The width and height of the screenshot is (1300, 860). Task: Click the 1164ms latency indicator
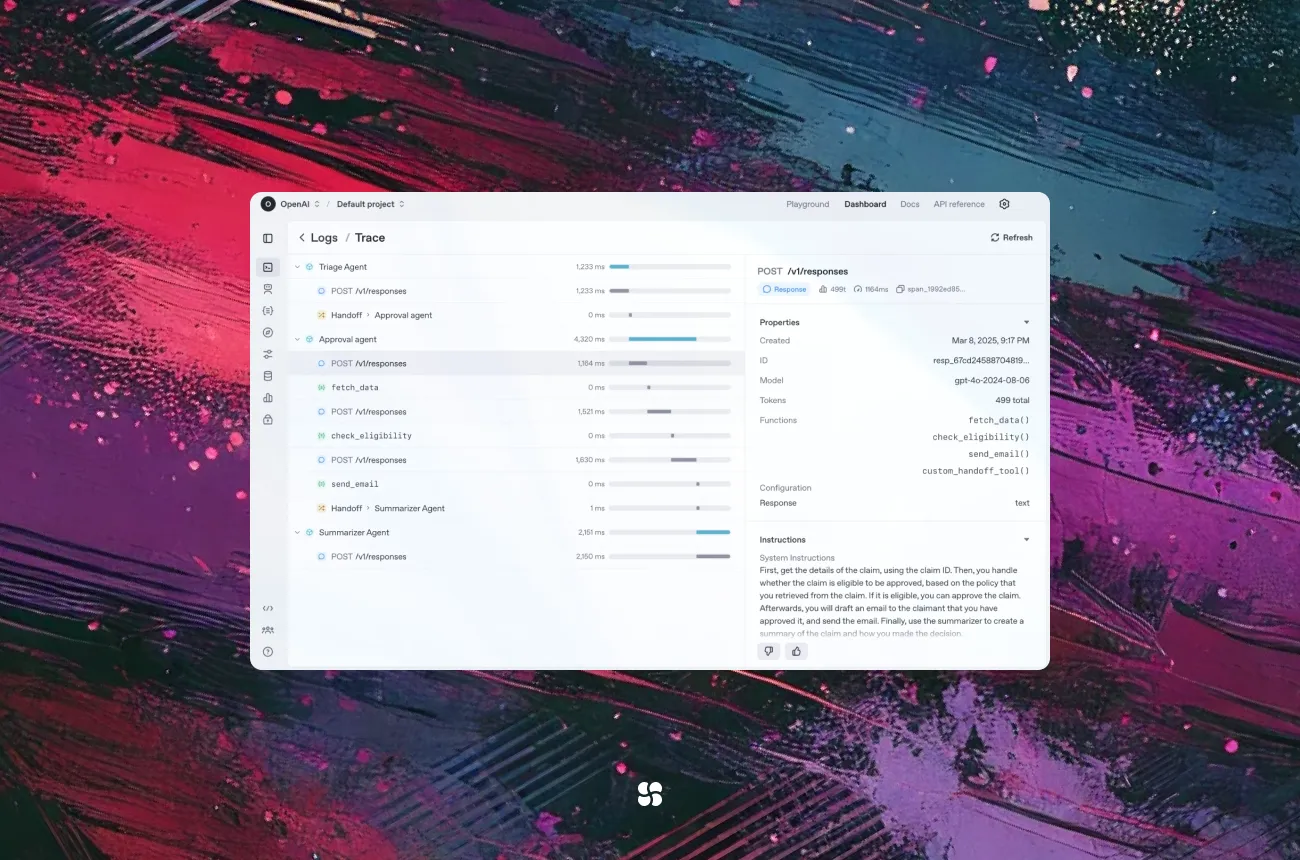pos(871,289)
